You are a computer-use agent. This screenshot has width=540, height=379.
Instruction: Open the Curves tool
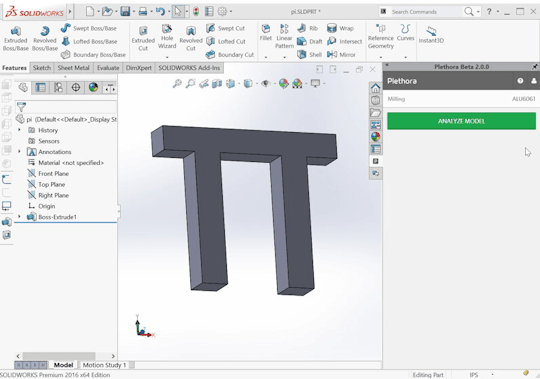[405, 33]
